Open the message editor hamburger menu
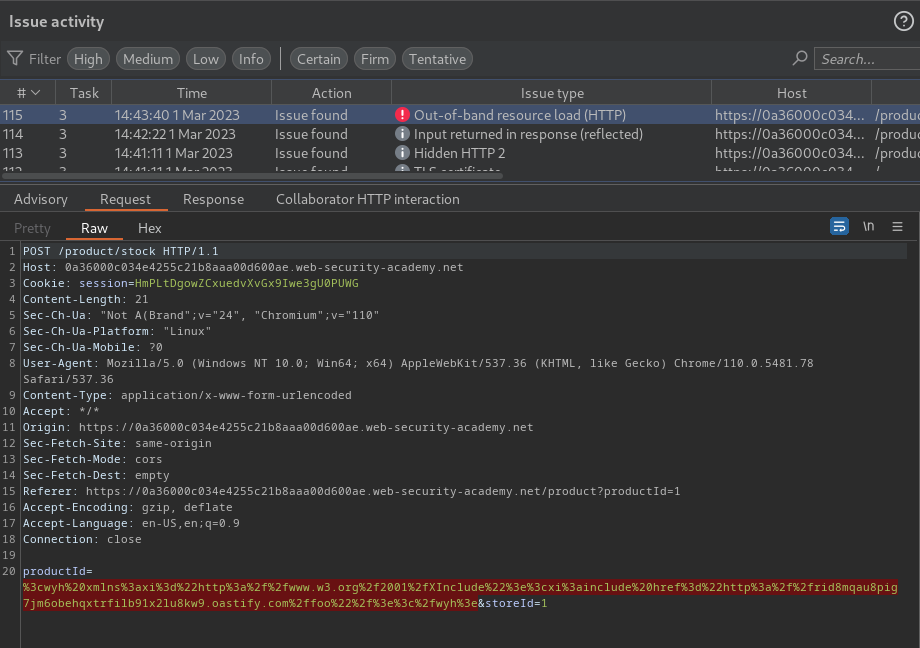The width and height of the screenshot is (920, 648). coord(897,226)
